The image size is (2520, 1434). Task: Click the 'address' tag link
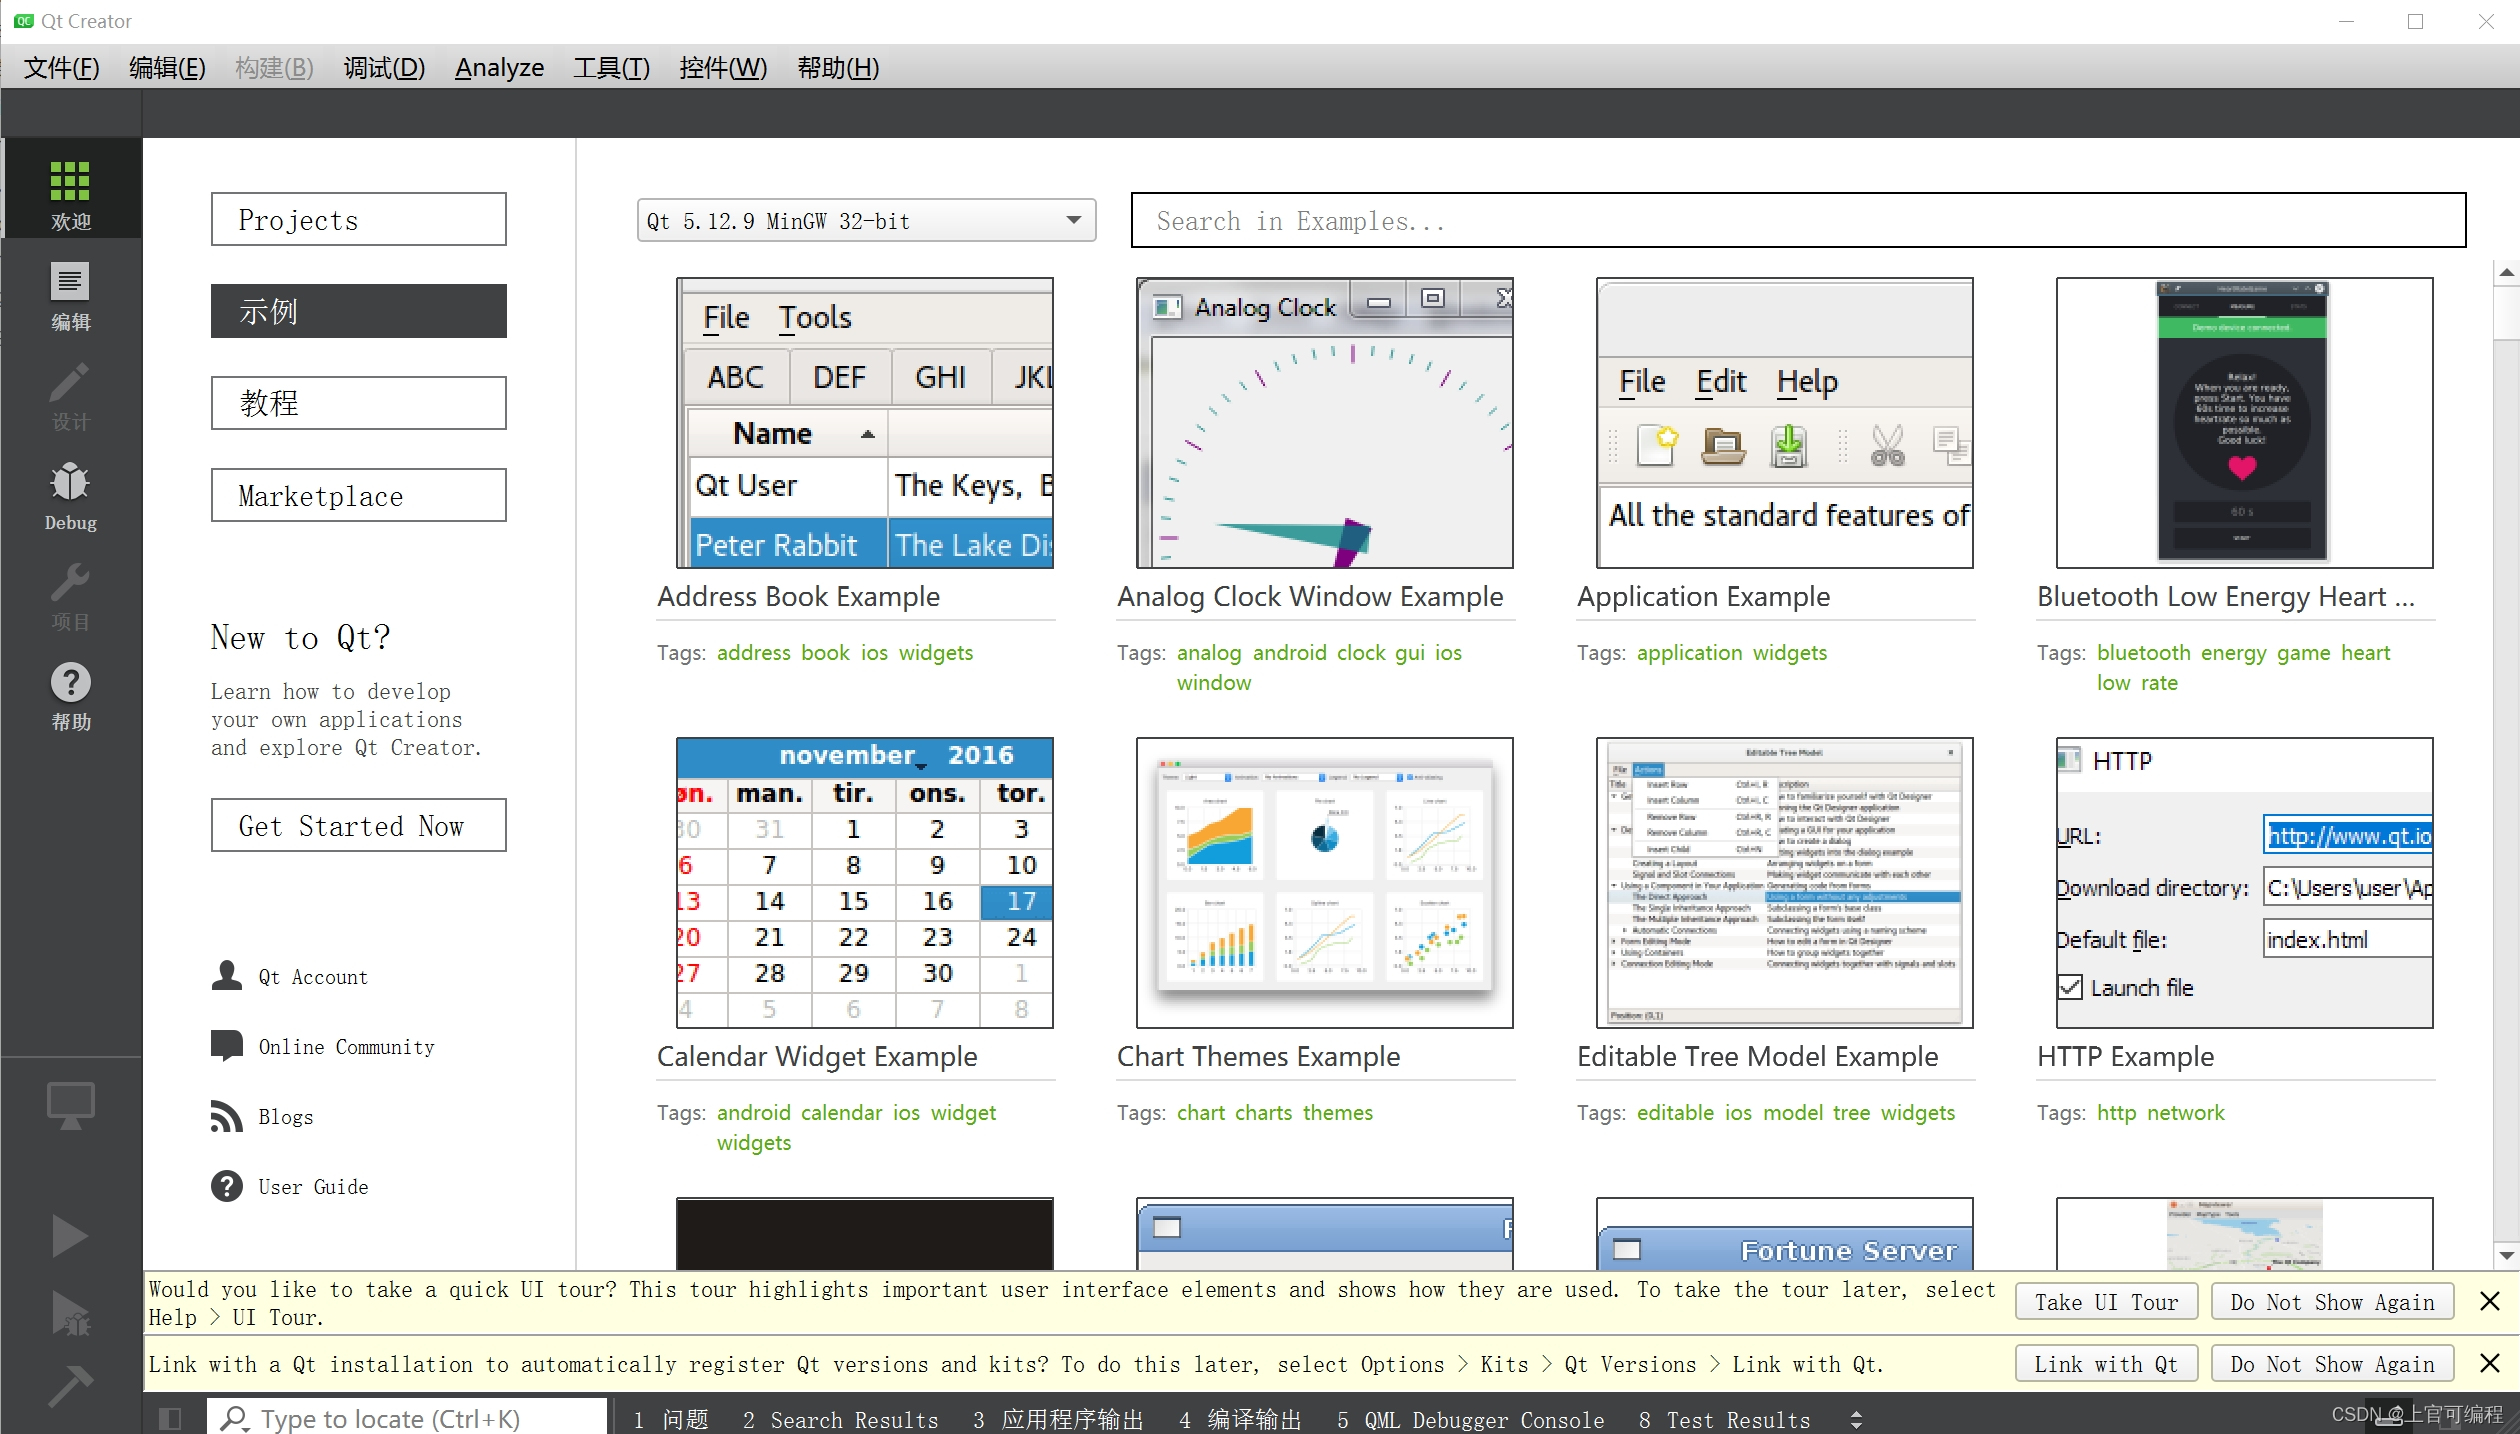[x=754, y=652]
